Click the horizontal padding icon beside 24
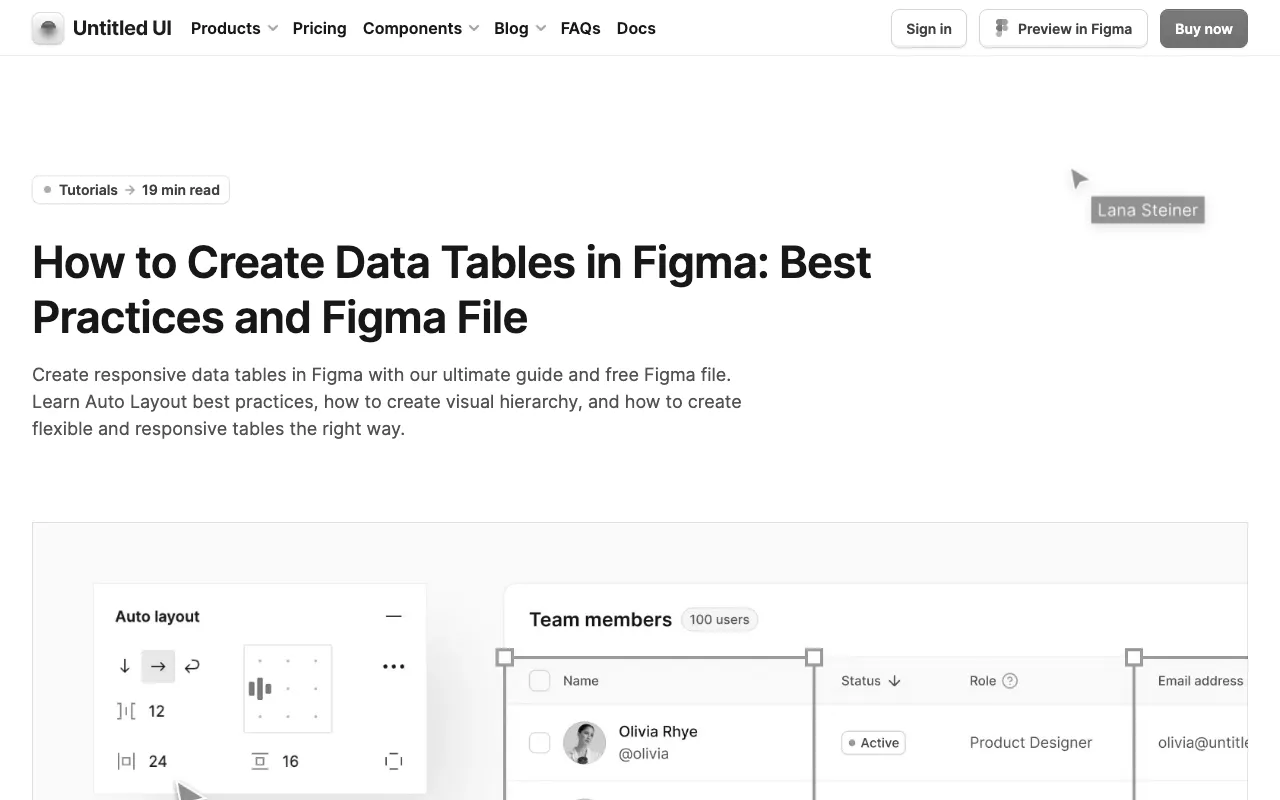The width and height of the screenshot is (1280, 800). (126, 761)
